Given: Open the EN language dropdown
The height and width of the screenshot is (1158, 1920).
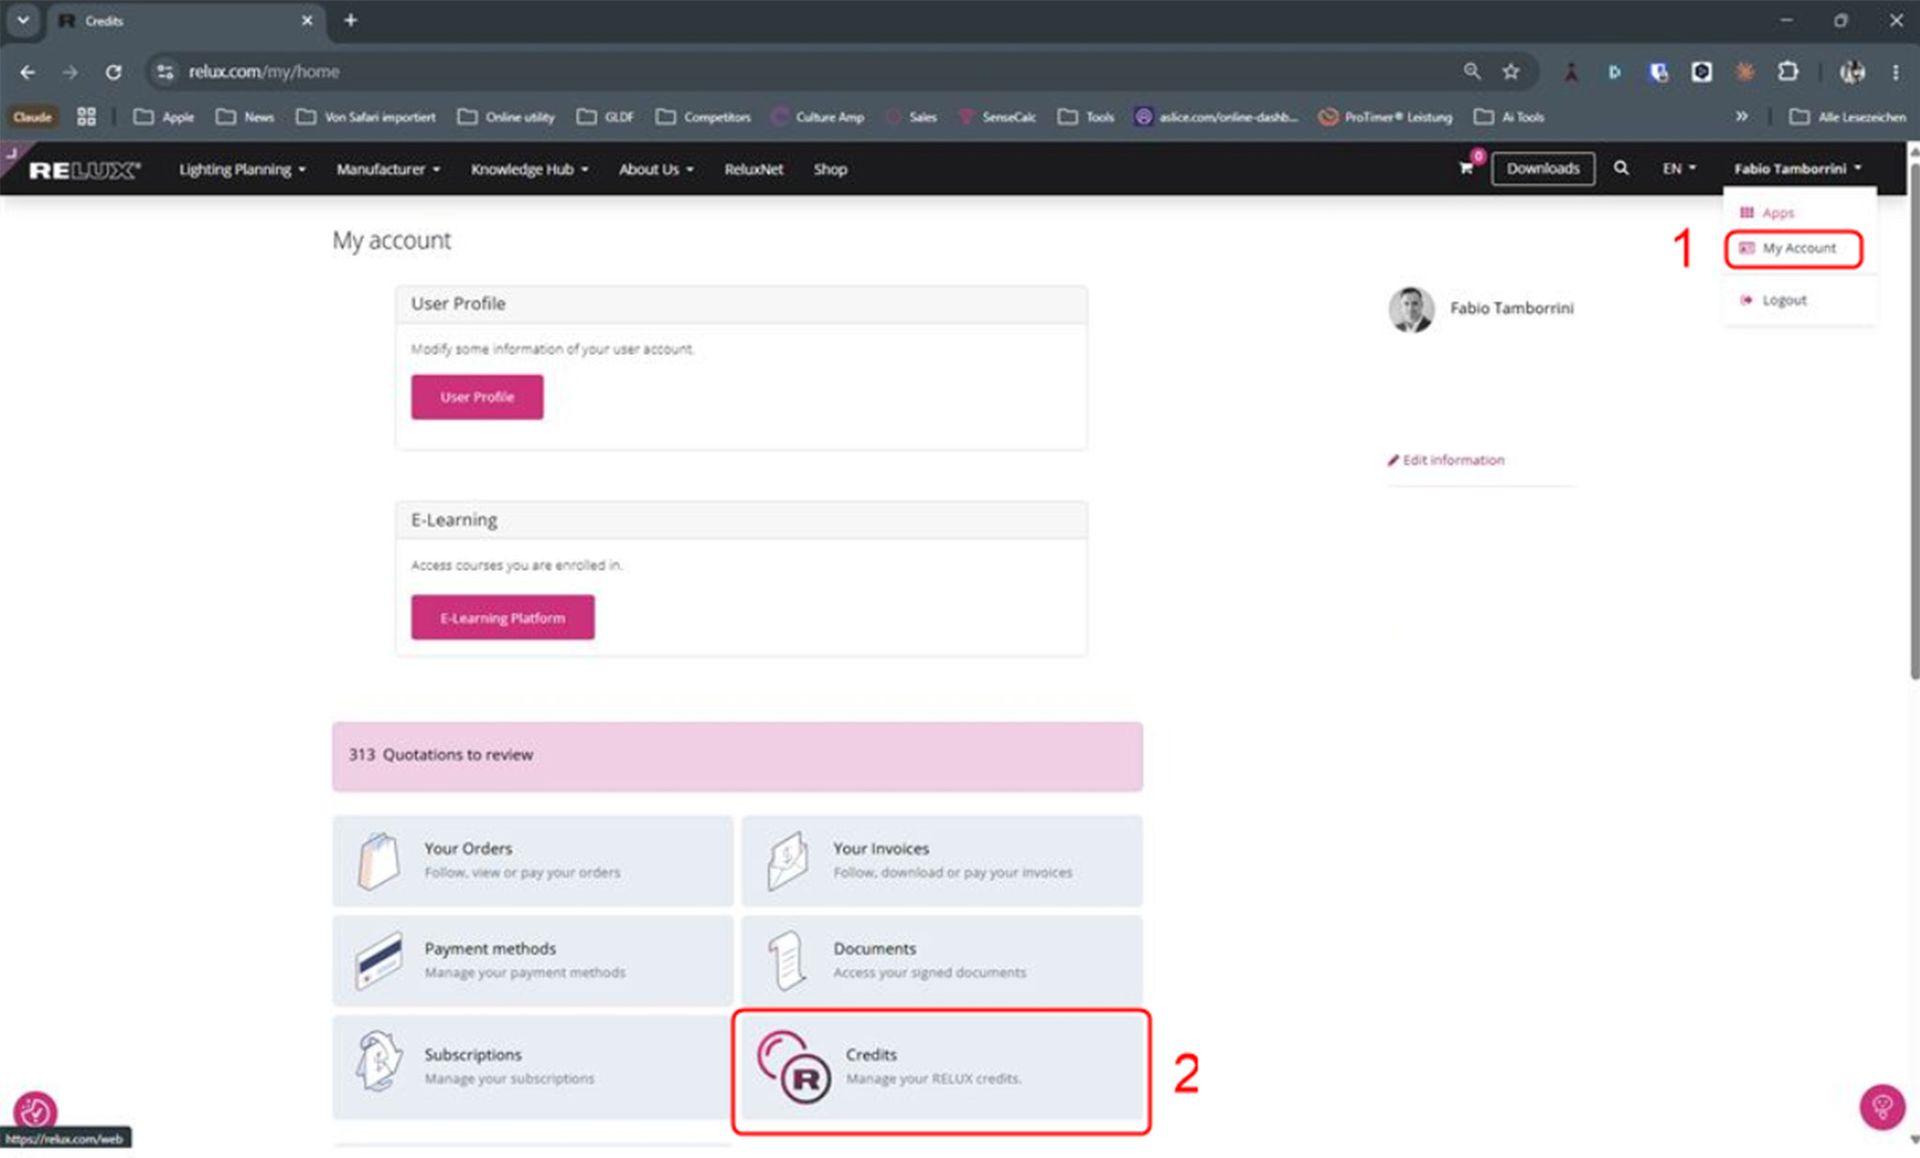Looking at the screenshot, I should click(1679, 169).
